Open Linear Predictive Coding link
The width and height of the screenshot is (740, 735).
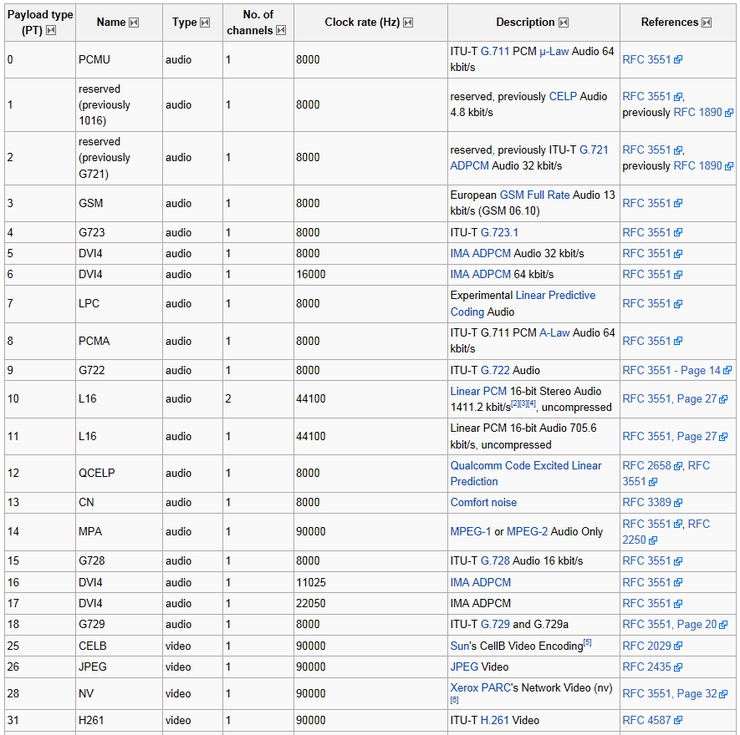[555, 295]
